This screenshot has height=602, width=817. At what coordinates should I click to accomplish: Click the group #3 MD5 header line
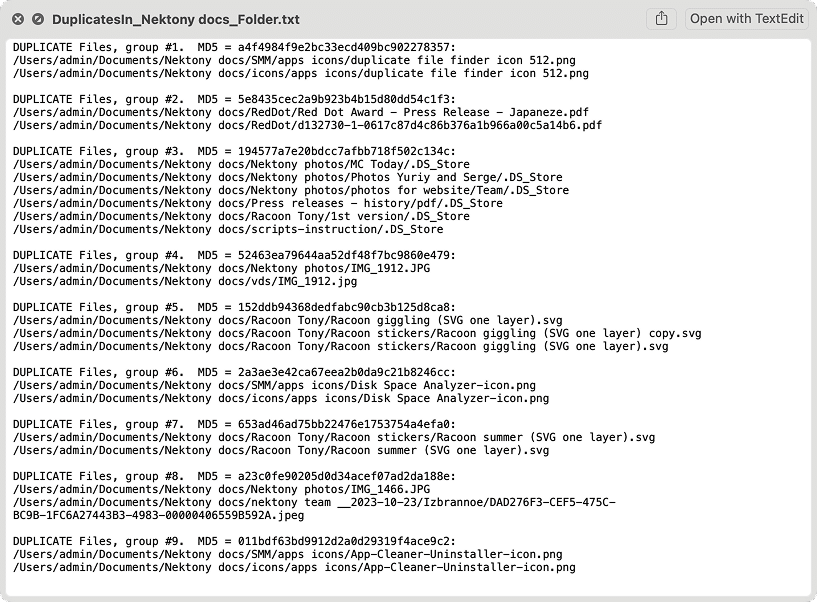click(x=234, y=152)
